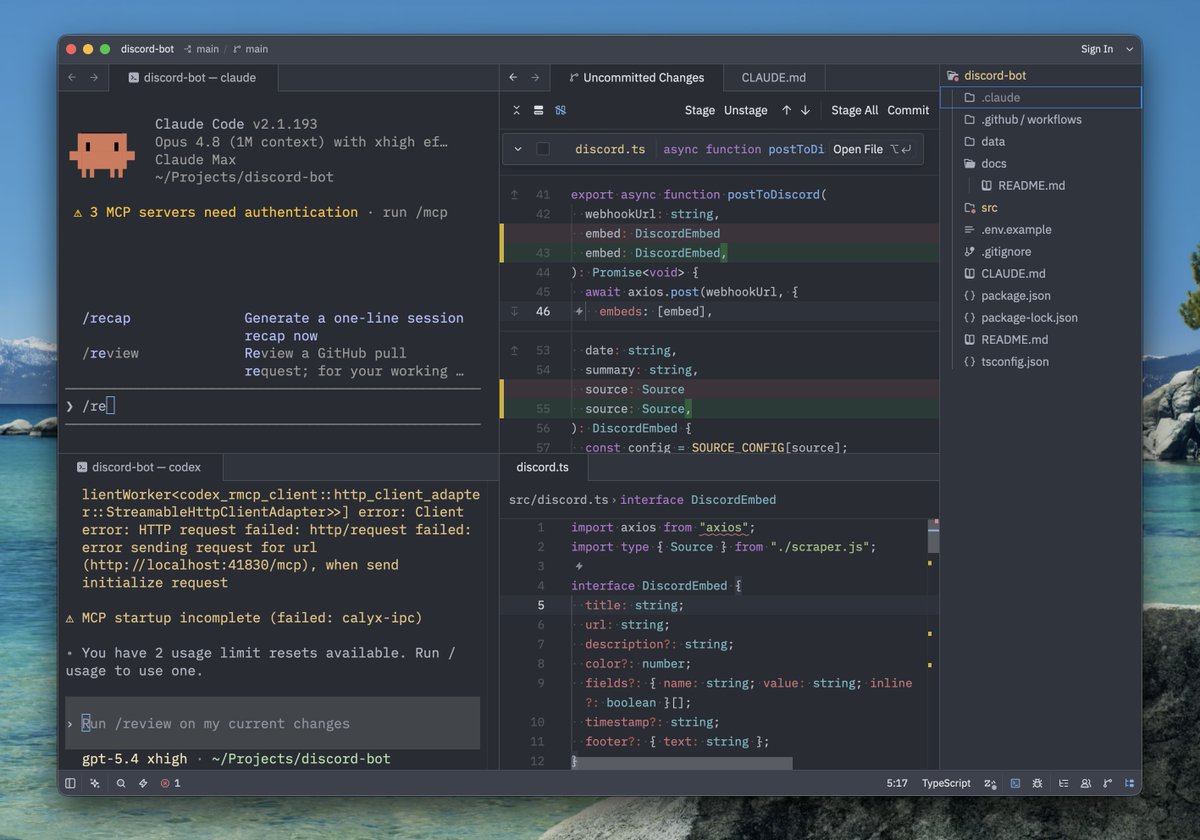Select the stacked diff view icon
Viewport: 1200px width, 840px height.
539,110
